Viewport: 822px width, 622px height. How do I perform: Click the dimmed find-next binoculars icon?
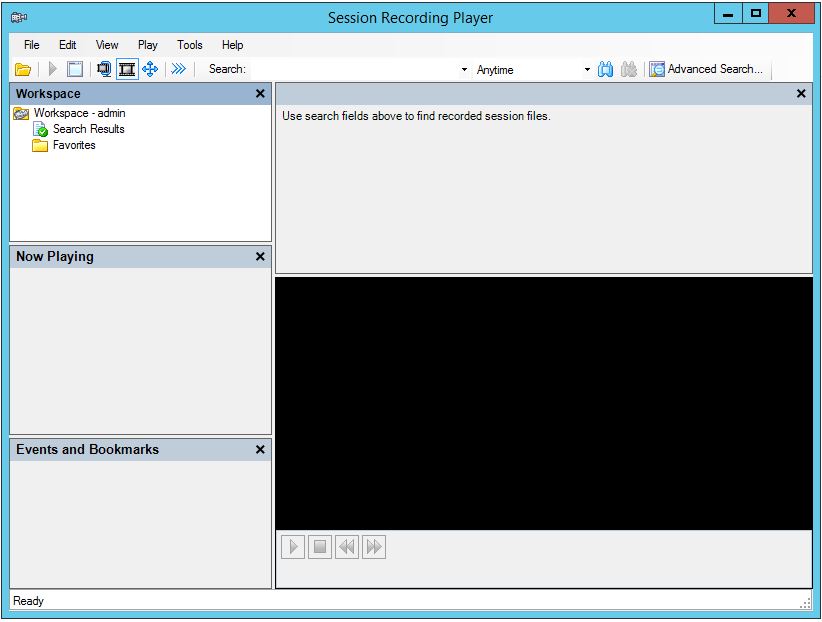628,69
